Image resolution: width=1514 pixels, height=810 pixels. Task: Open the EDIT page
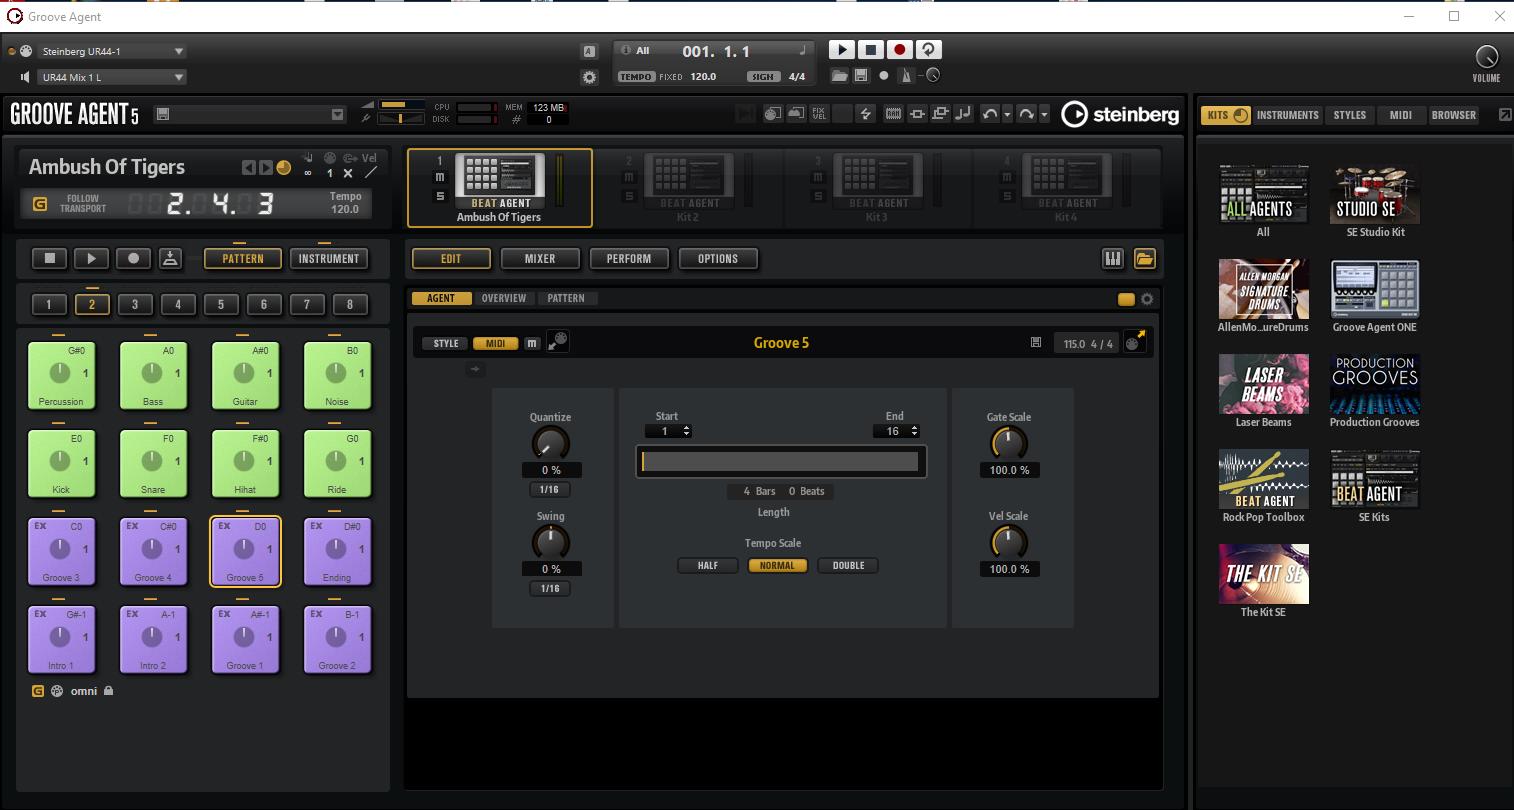click(451, 259)
